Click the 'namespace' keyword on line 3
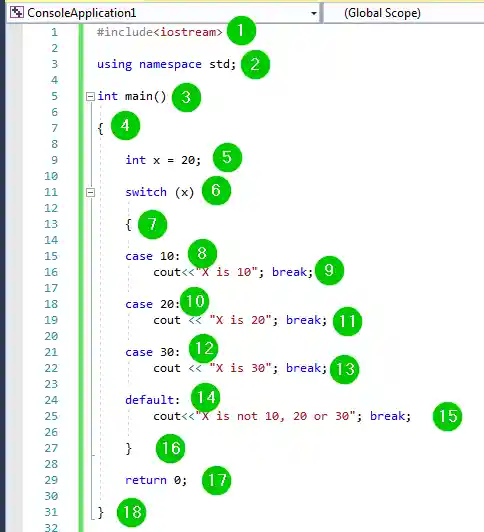The width and height of the screenshot is (484, 532). [x=170, y=64]
